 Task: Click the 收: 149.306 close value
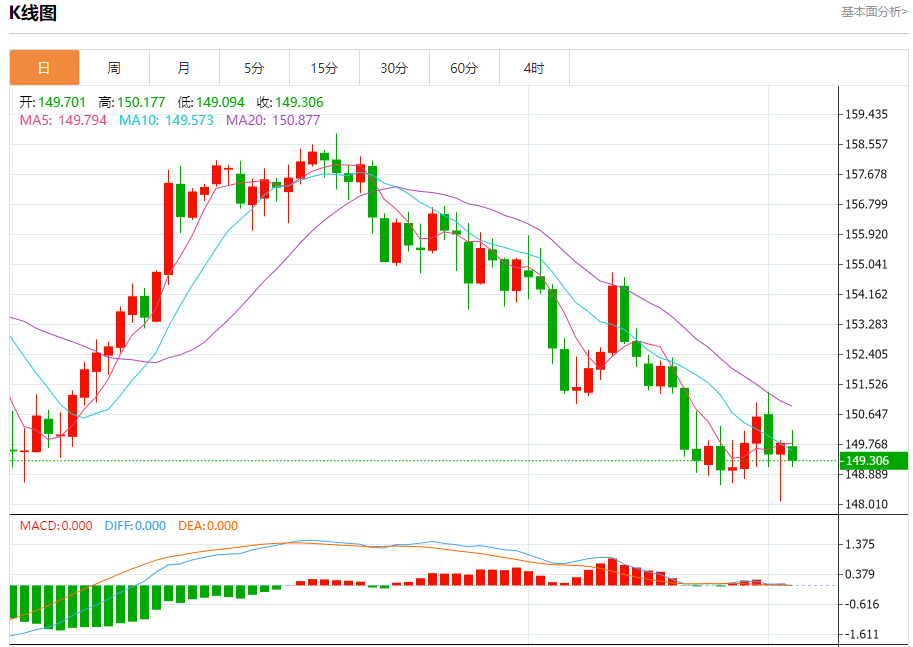[290, 102]
